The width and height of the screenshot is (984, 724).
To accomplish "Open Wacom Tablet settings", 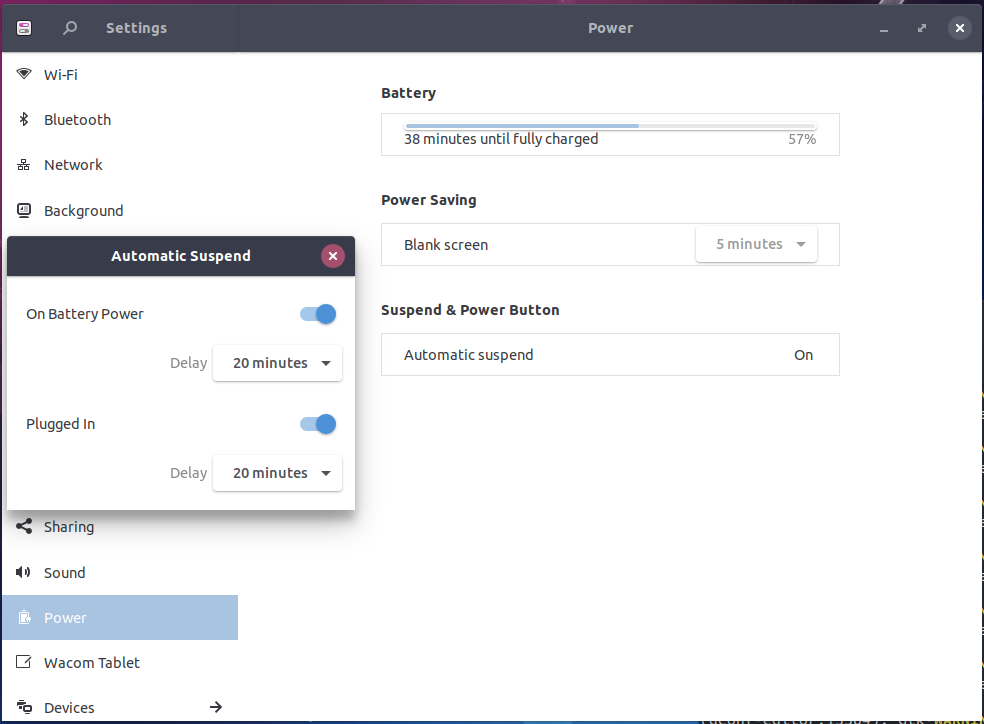I will click(120, 663).
